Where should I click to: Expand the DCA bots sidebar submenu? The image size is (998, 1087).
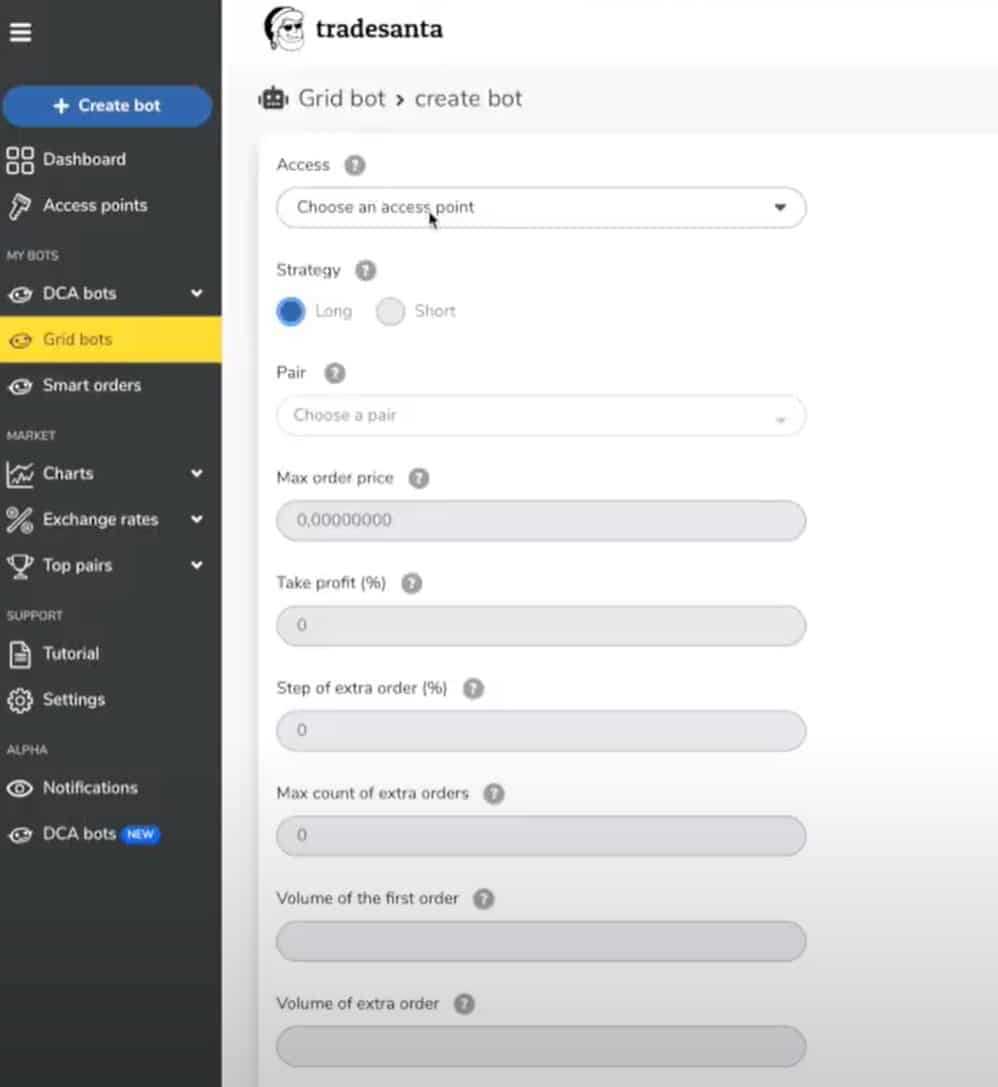197,293
